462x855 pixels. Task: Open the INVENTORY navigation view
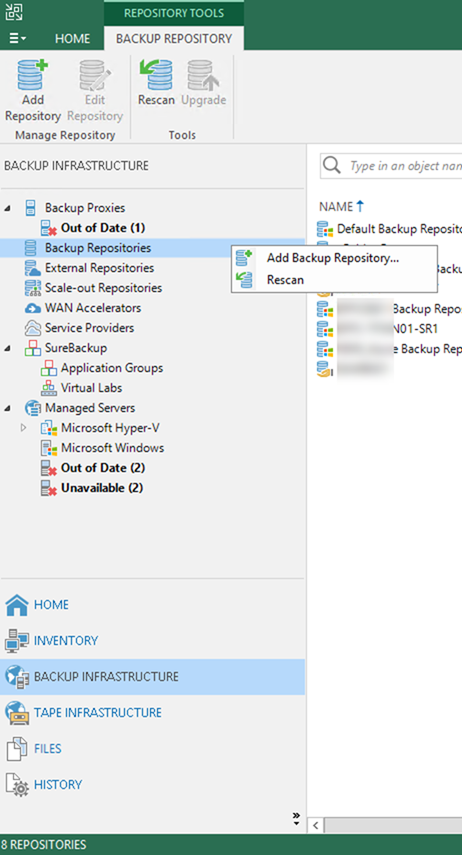[x=66, y=641]
